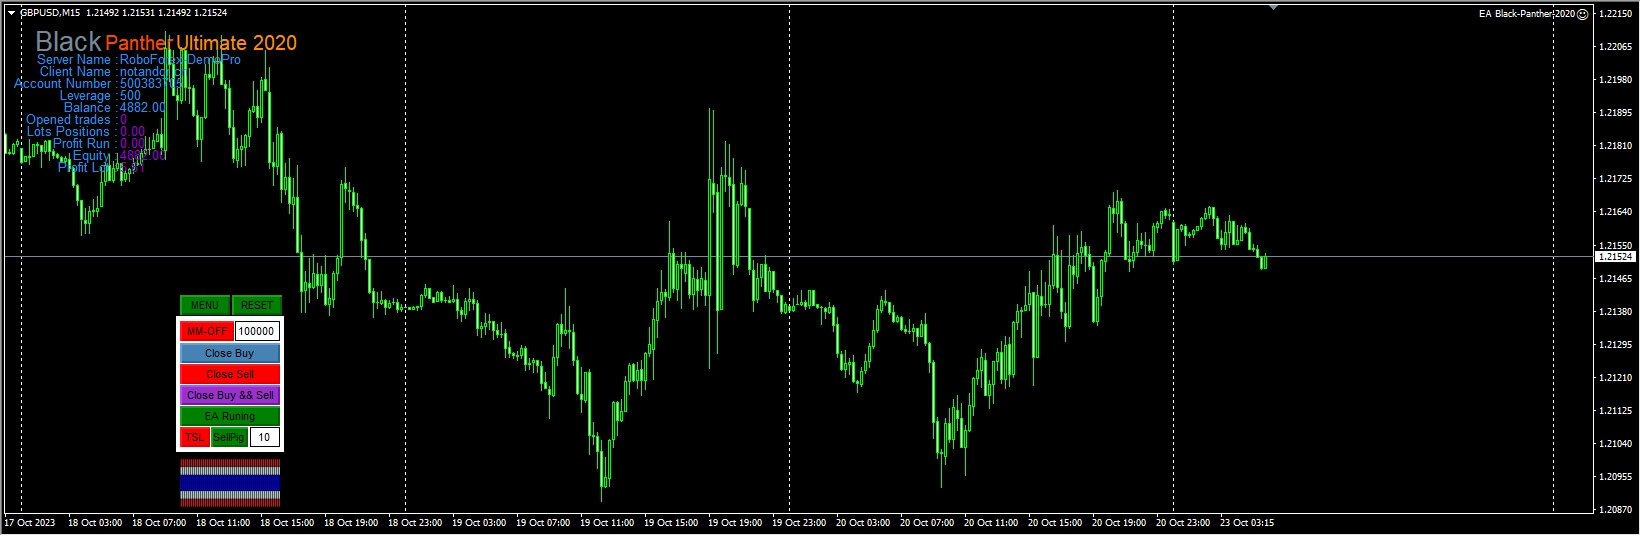The width and height of the screenshot is (1641, 536).
Task: Open the chart dropdown arrow beside GBPUSD,M15
Action: (x=11, y=13)
